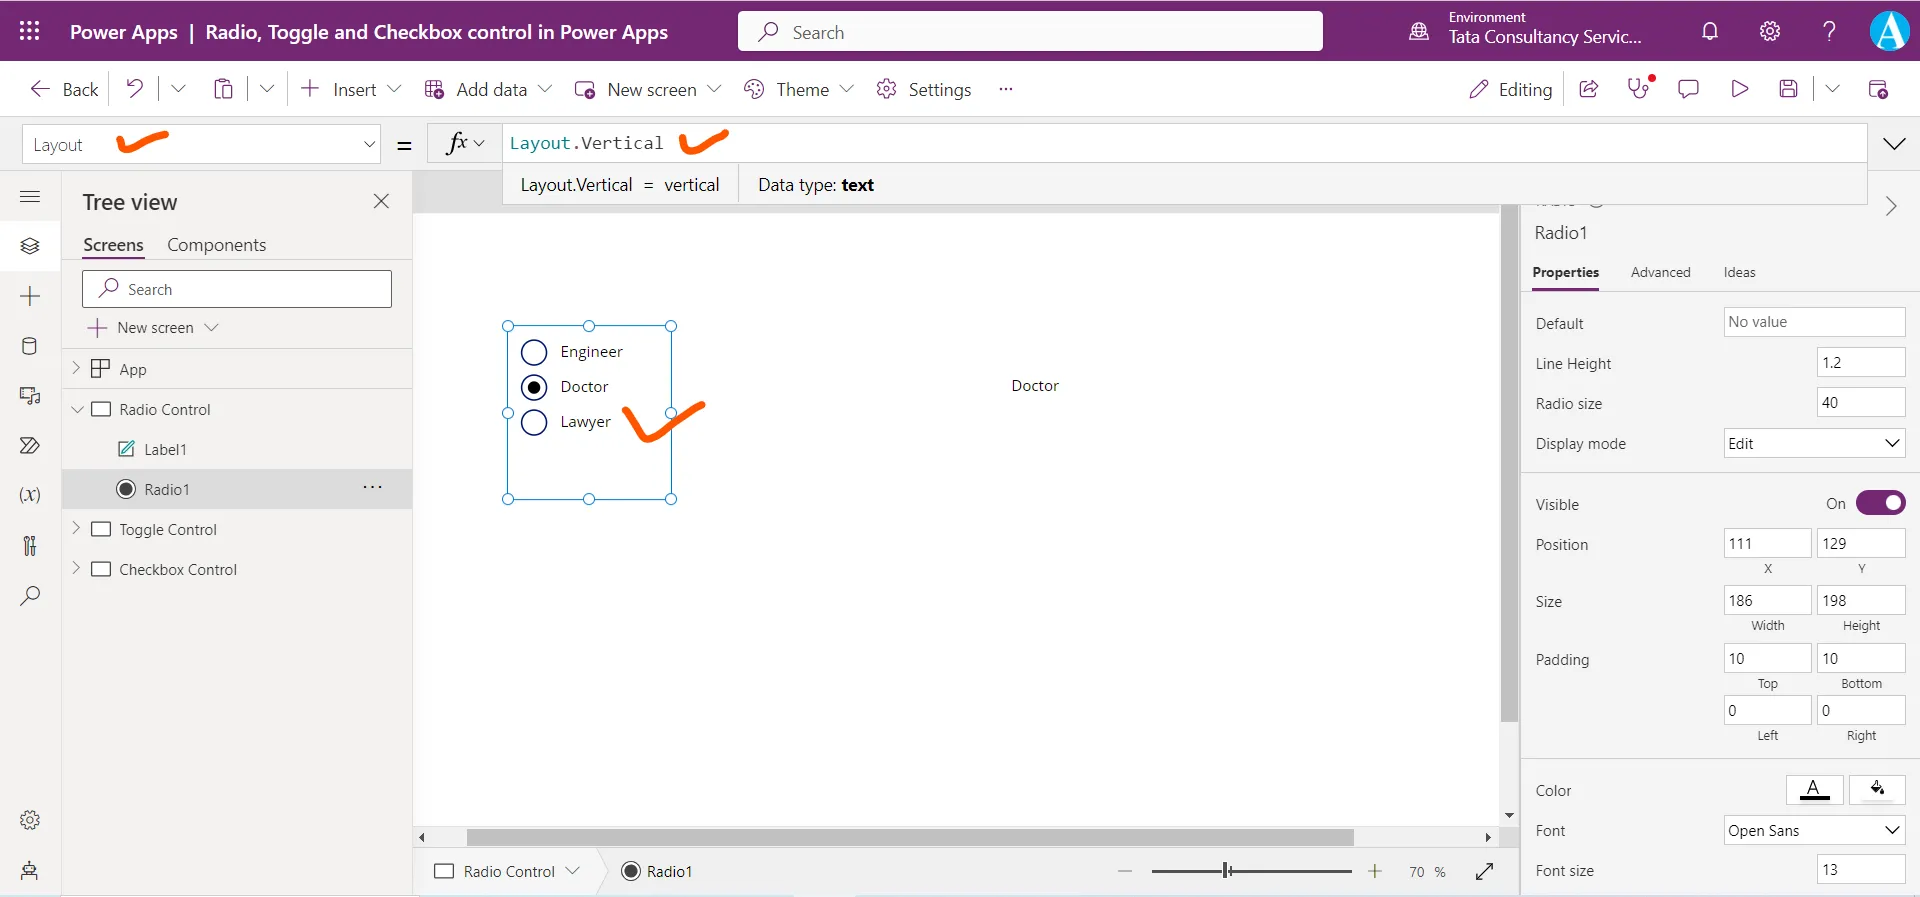Open the sidebar Settings gear at bottom

click(30, 820)
